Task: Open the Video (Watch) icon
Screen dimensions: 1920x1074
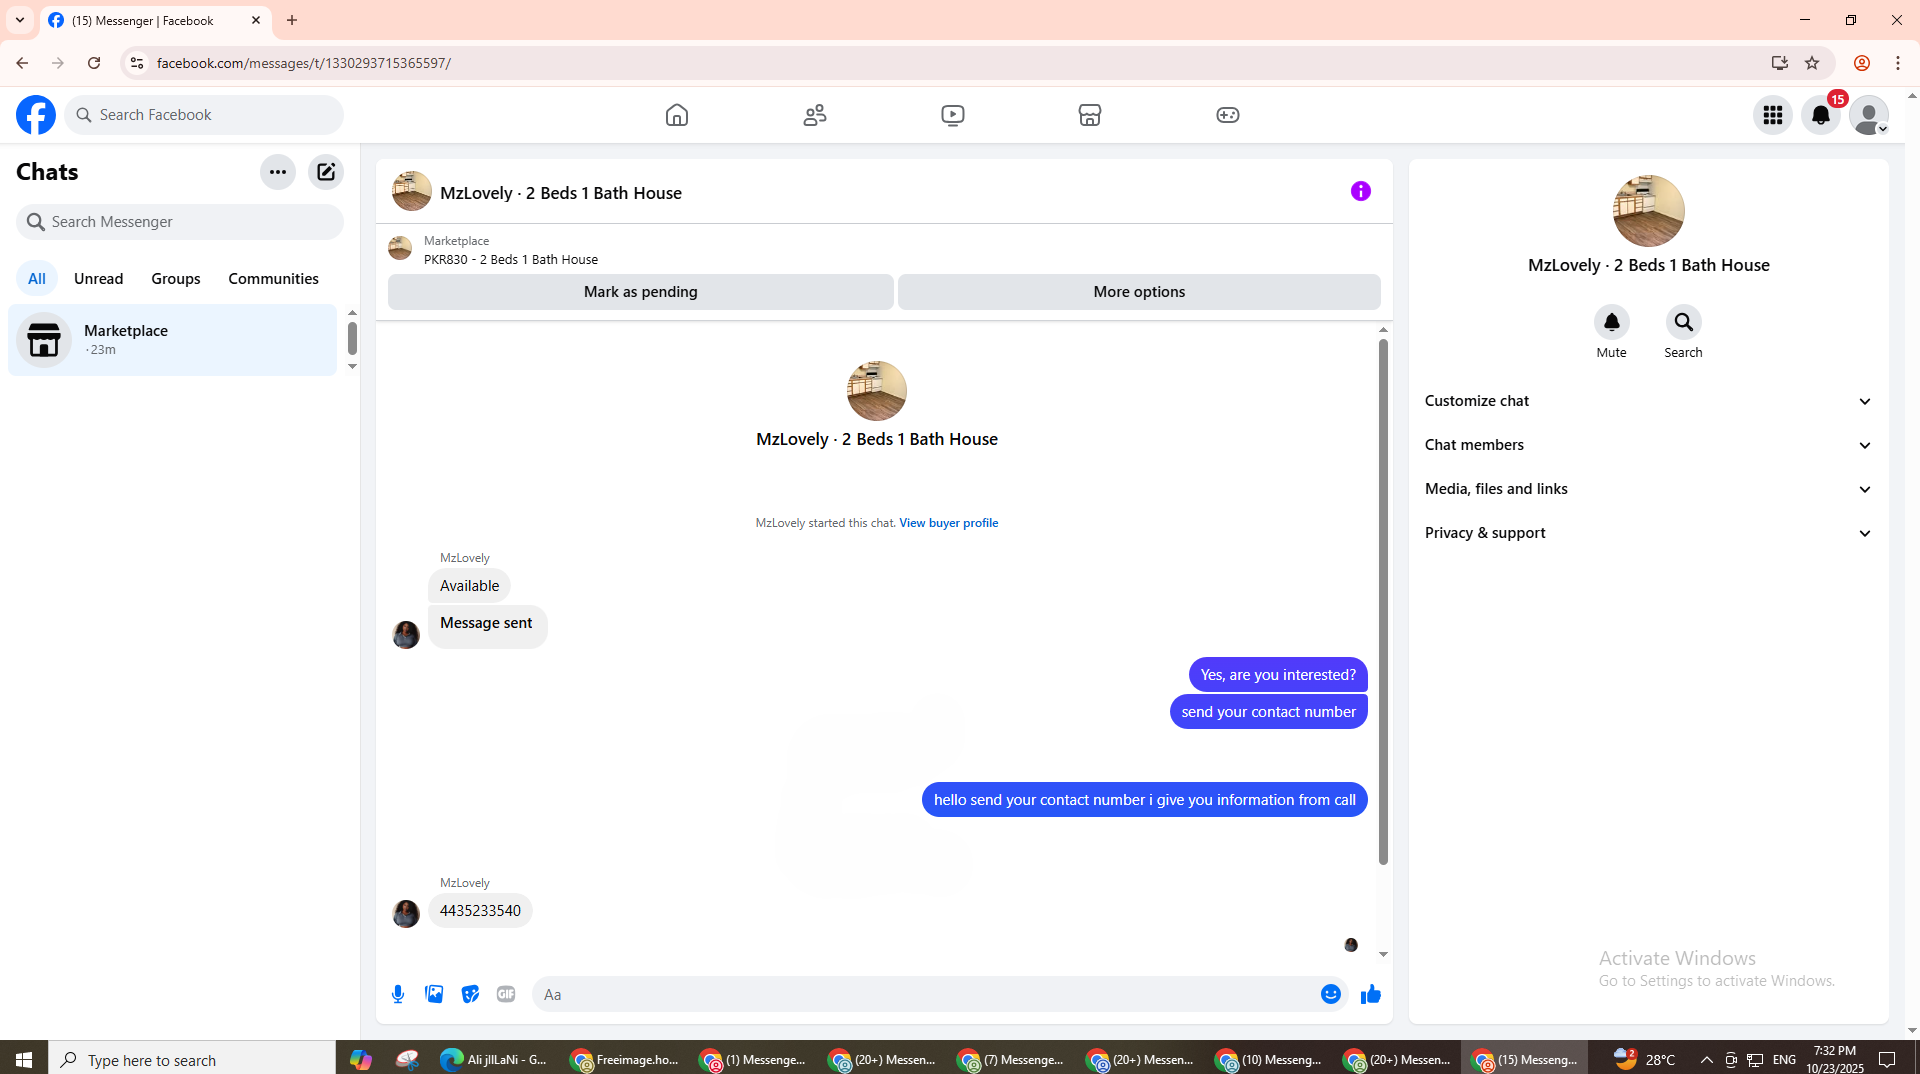Action: click(953, 115)
